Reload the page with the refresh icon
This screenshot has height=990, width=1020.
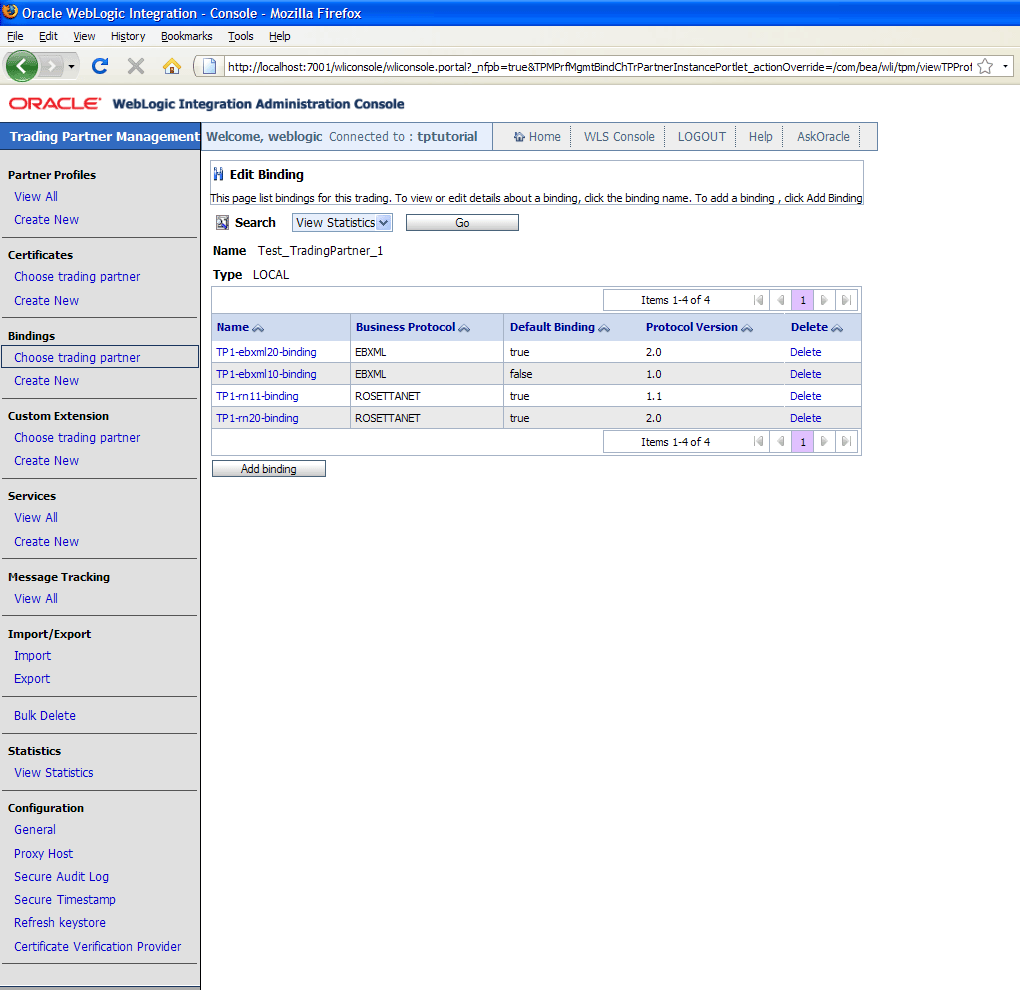coord(100,66)
